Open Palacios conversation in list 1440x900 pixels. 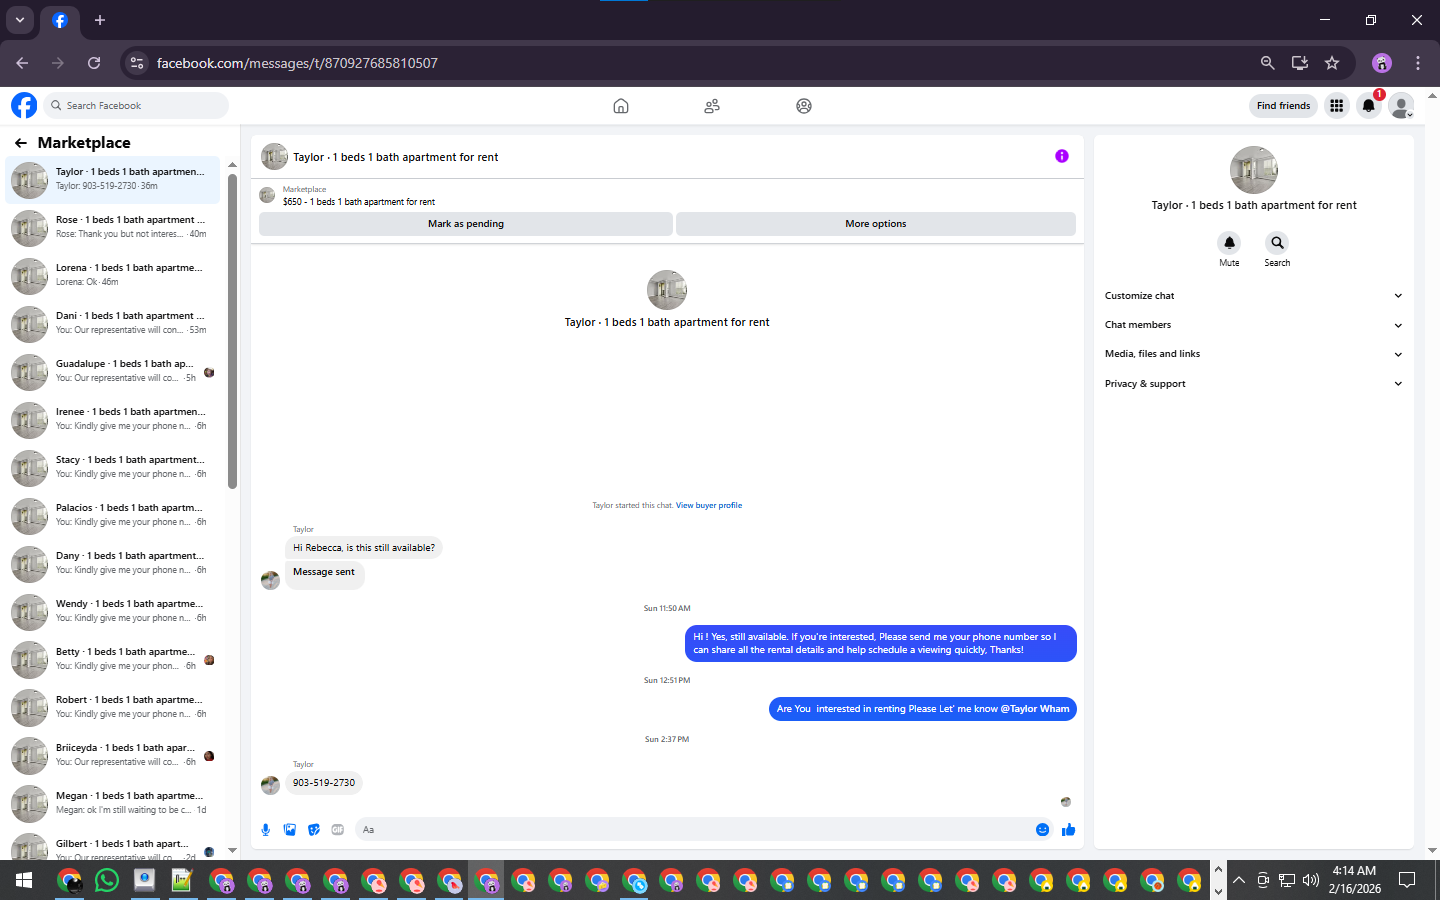[x=112, y=515]
